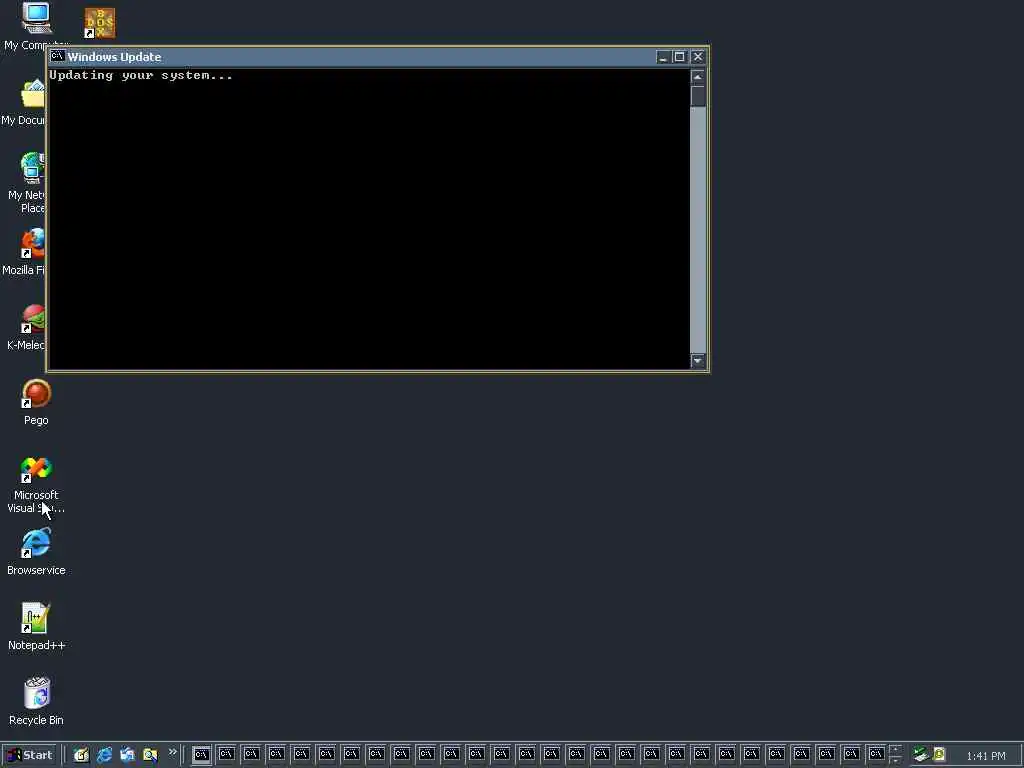Click the green network tray icon
Image resolution: width=1024 pixels, height=768 pixels.
coord(921,754)
